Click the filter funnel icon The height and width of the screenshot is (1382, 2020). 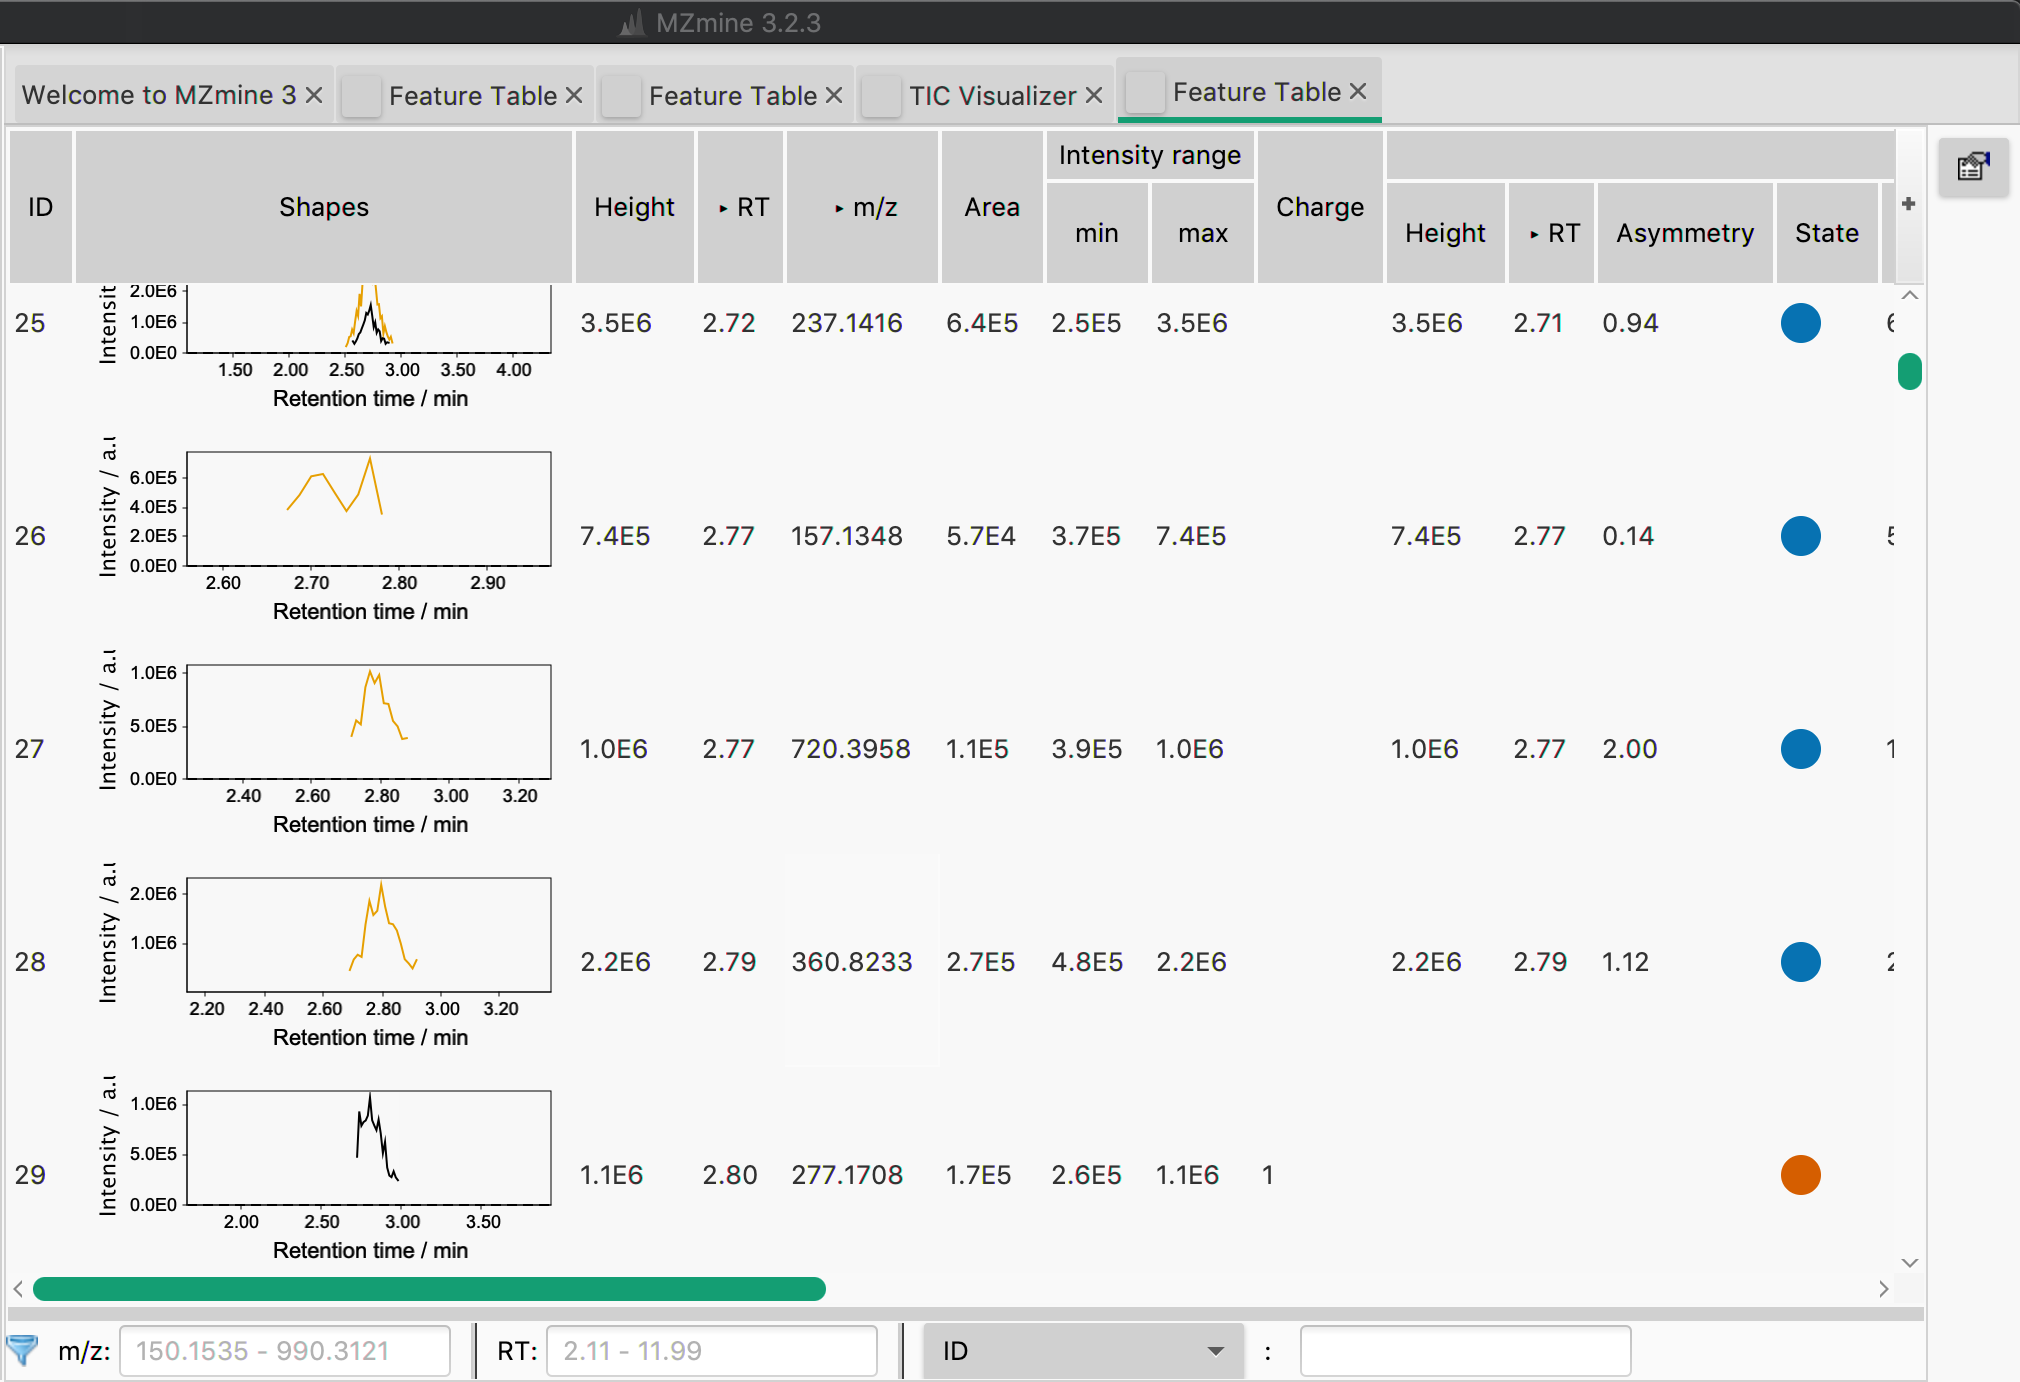(x=22, y=1350)
